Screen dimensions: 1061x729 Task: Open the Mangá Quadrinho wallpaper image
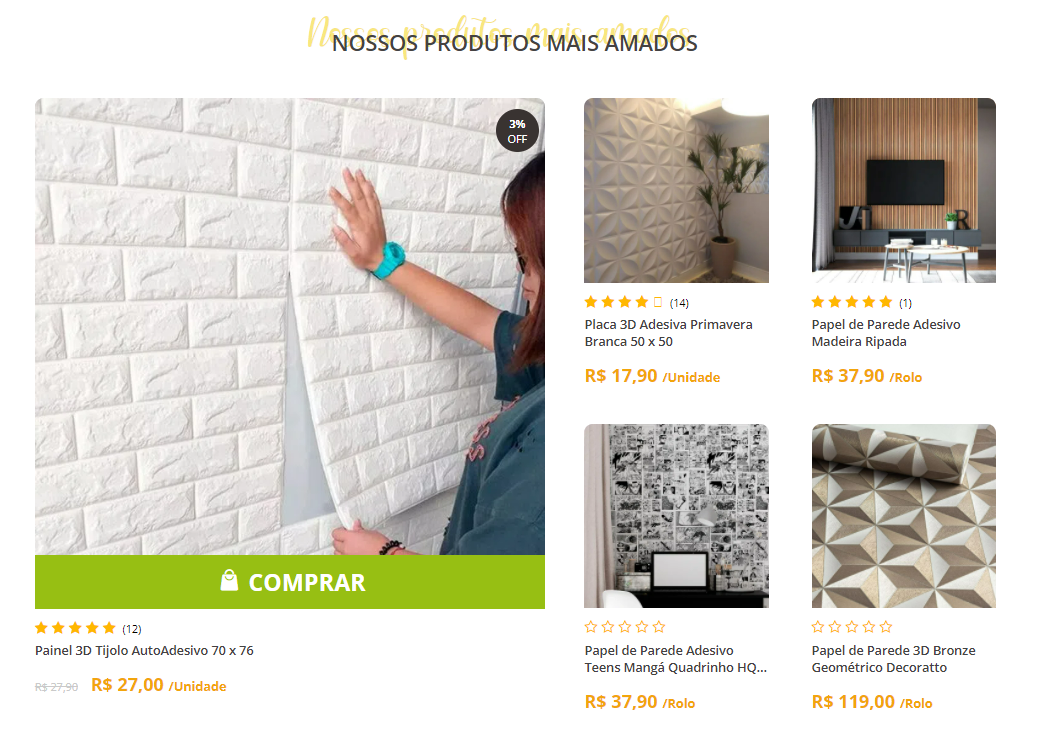(676, 516)
